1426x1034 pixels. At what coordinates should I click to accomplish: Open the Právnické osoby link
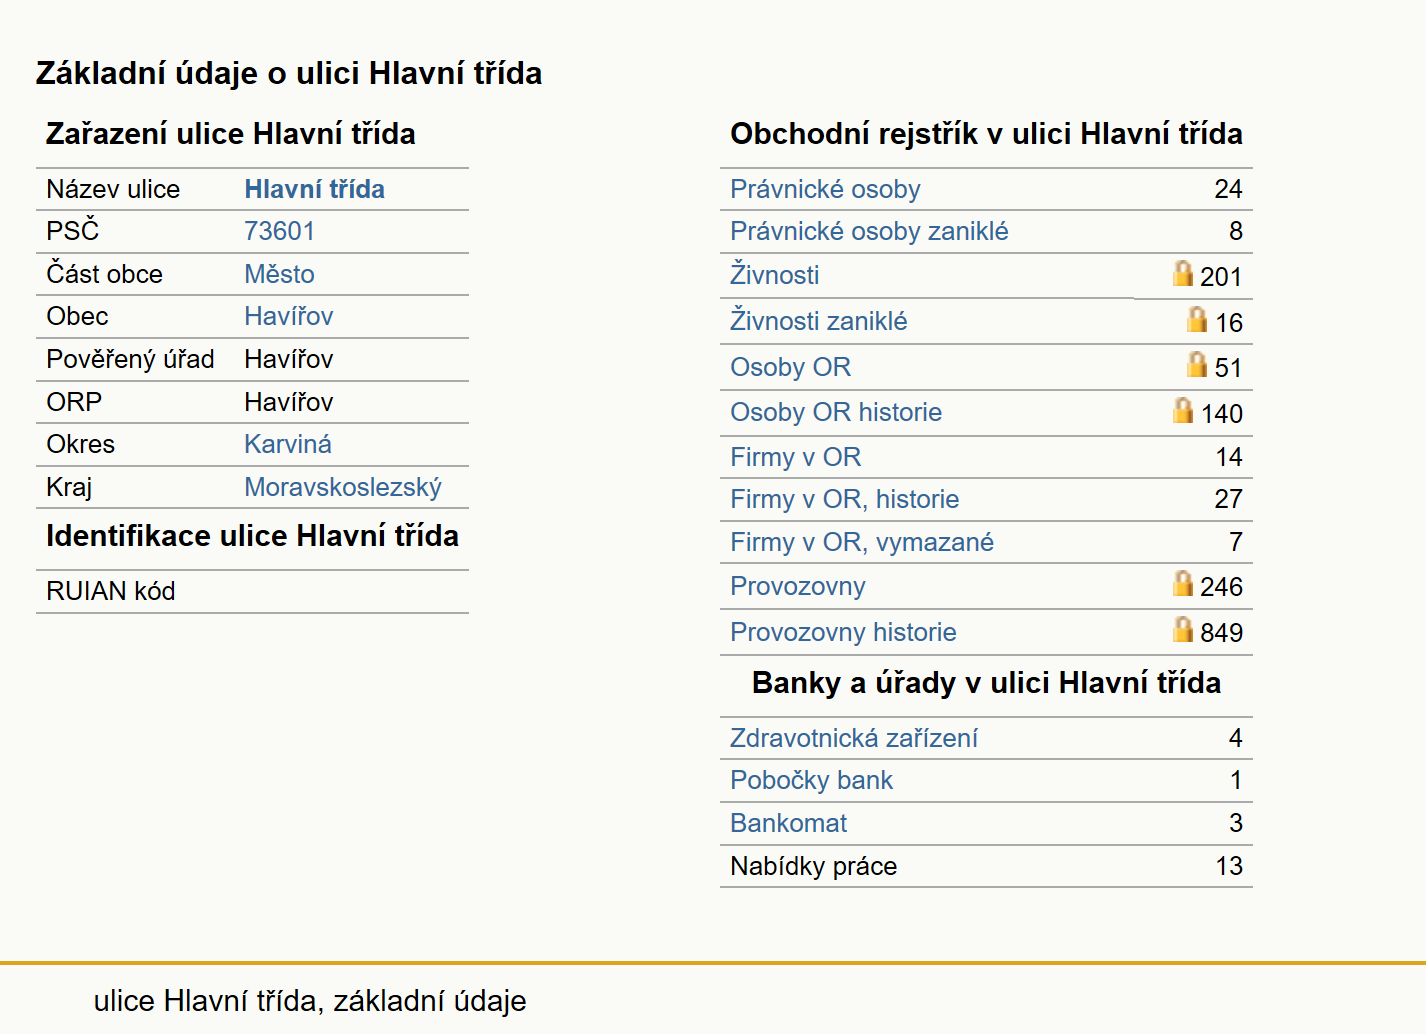[825, 189]
